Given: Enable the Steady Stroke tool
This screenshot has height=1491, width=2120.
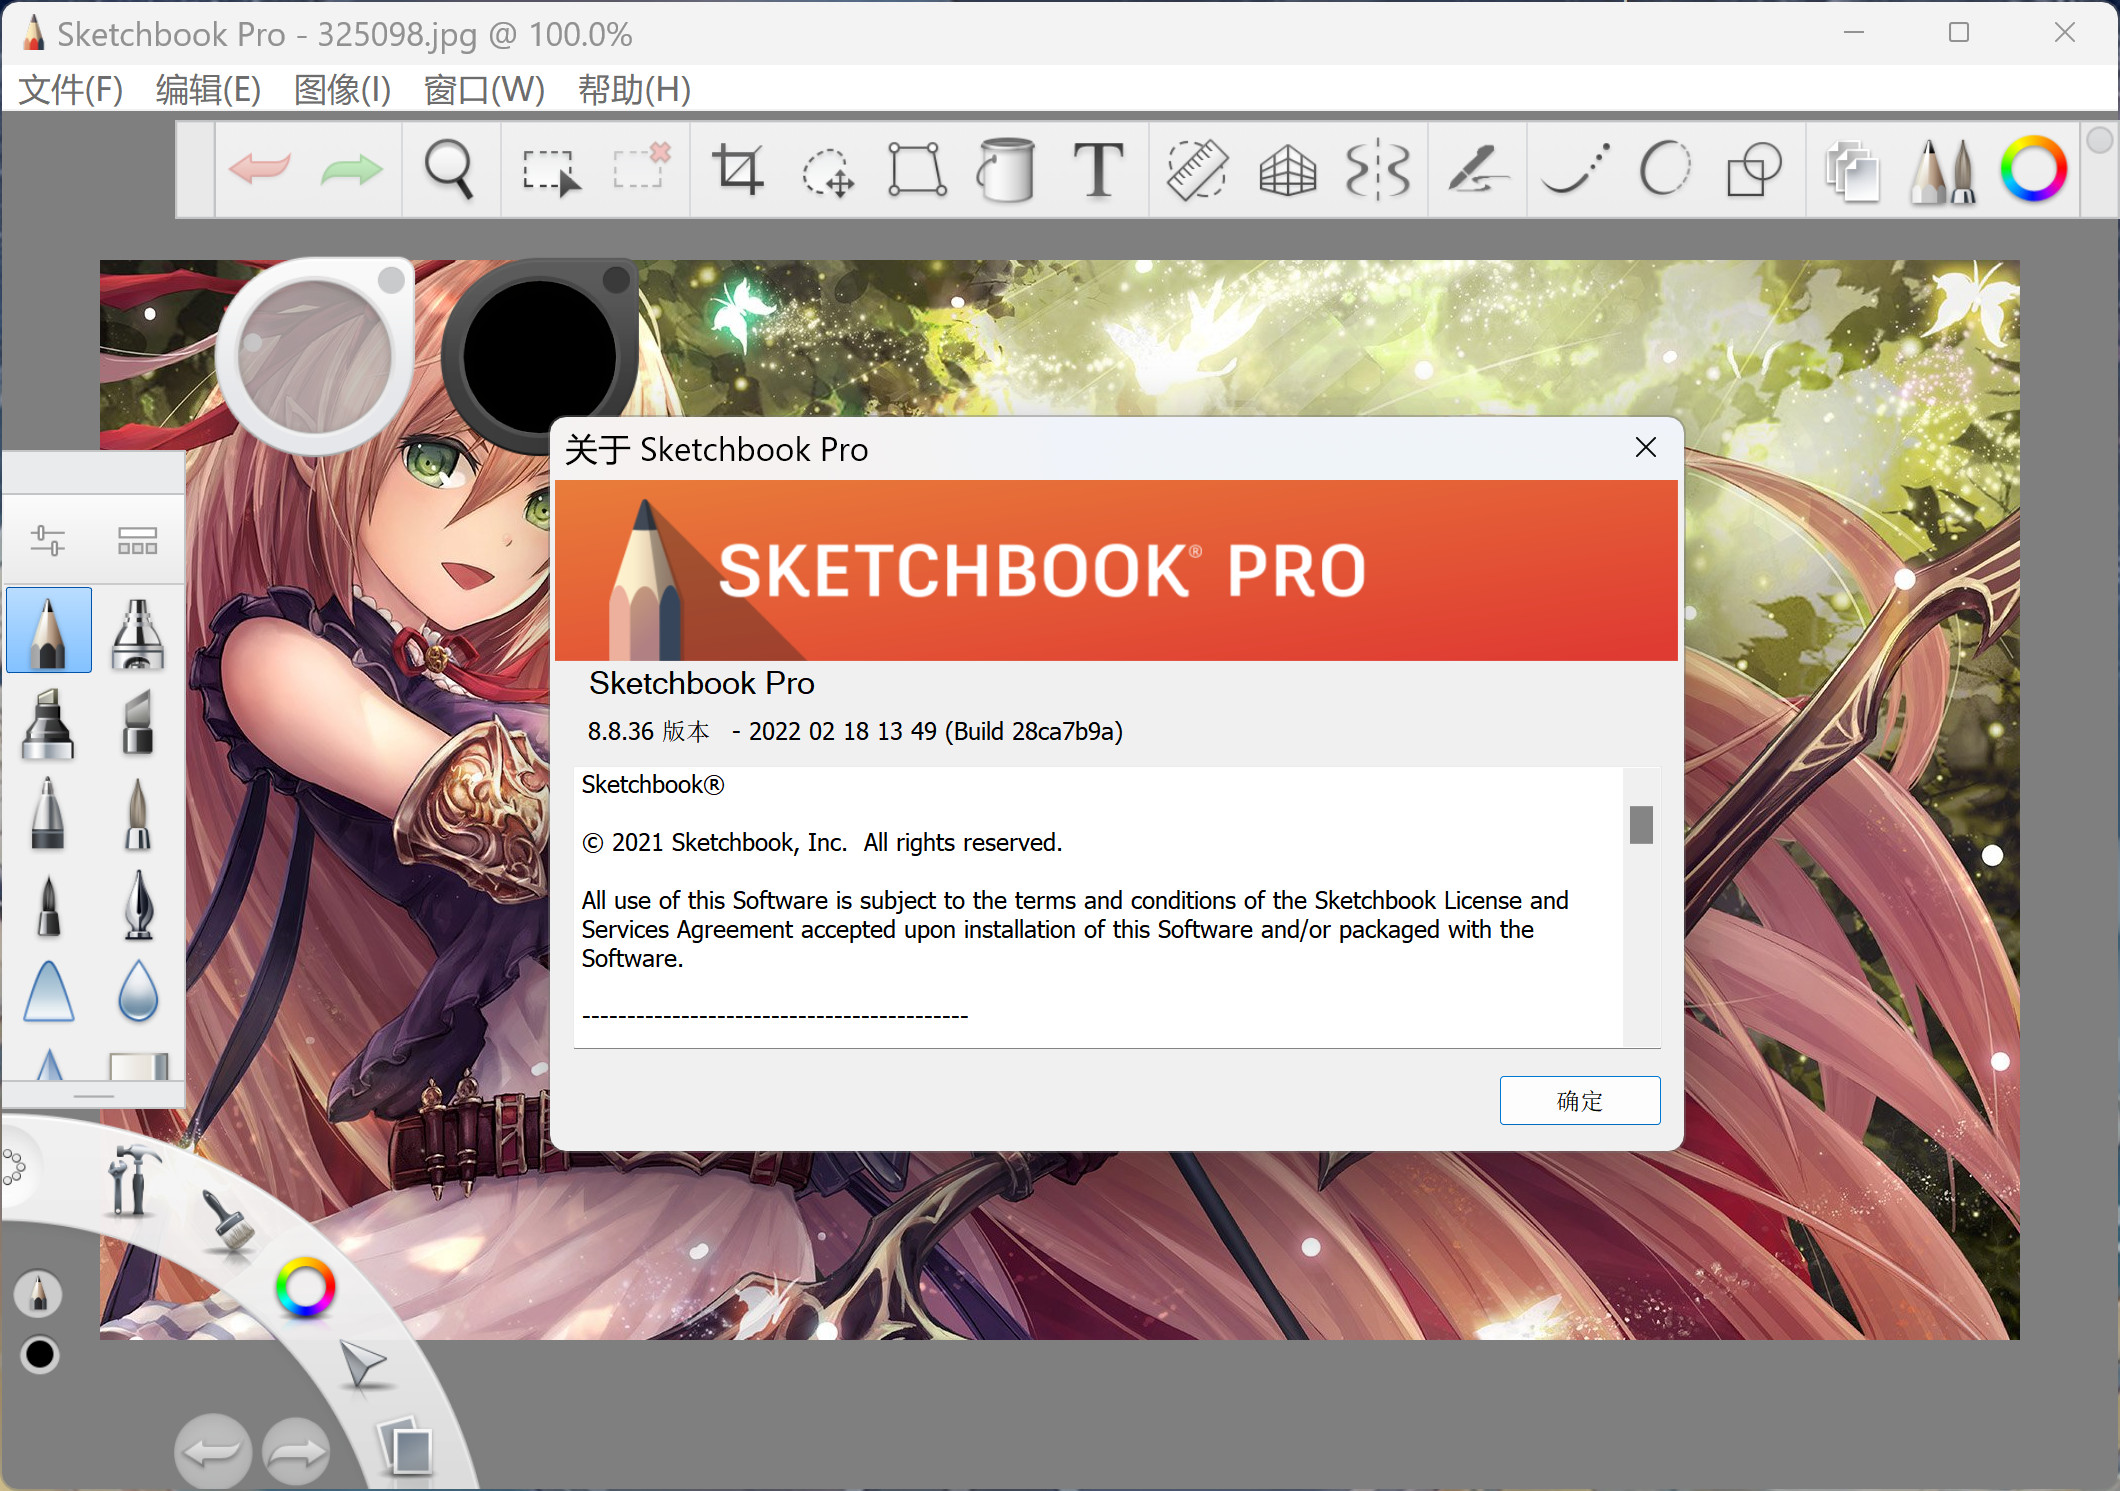Looking at the screenshot, I should coord(1575,167).
